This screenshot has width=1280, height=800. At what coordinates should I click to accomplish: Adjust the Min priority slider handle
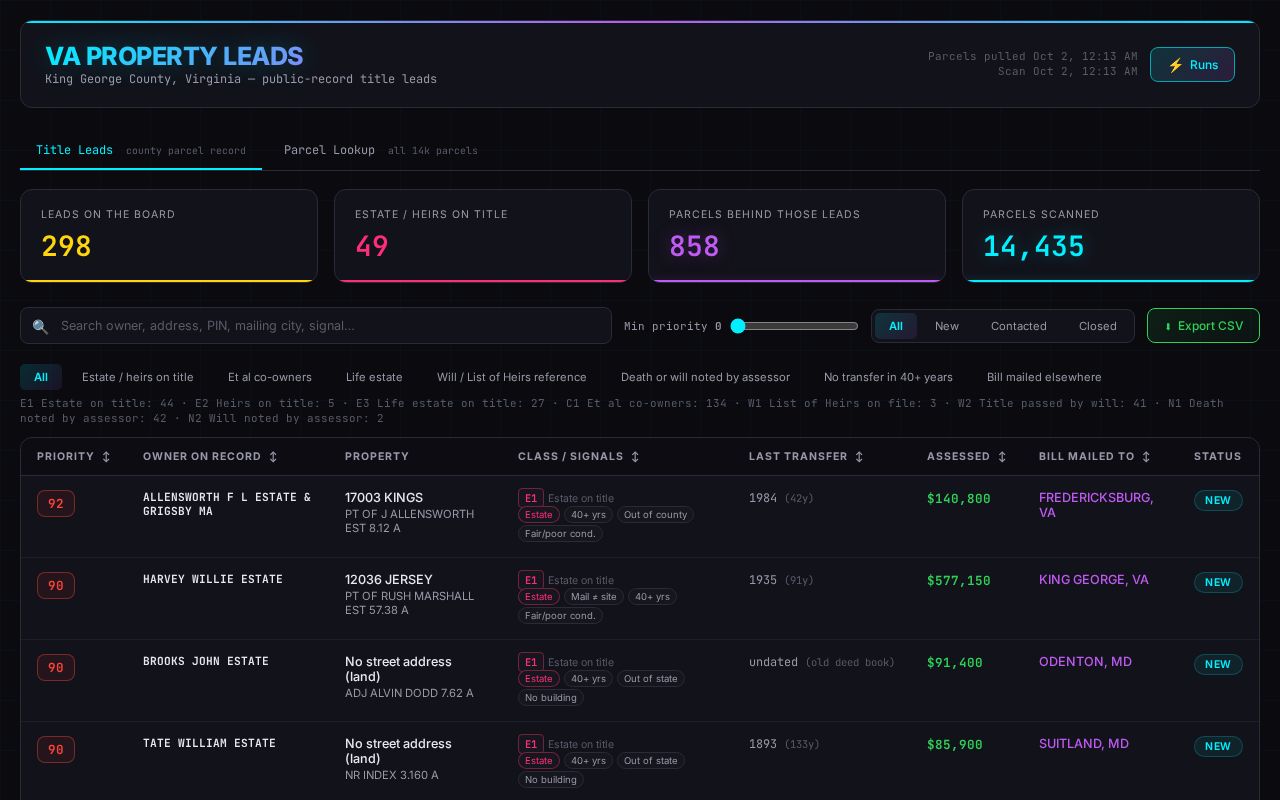click(x=738, y=326)
